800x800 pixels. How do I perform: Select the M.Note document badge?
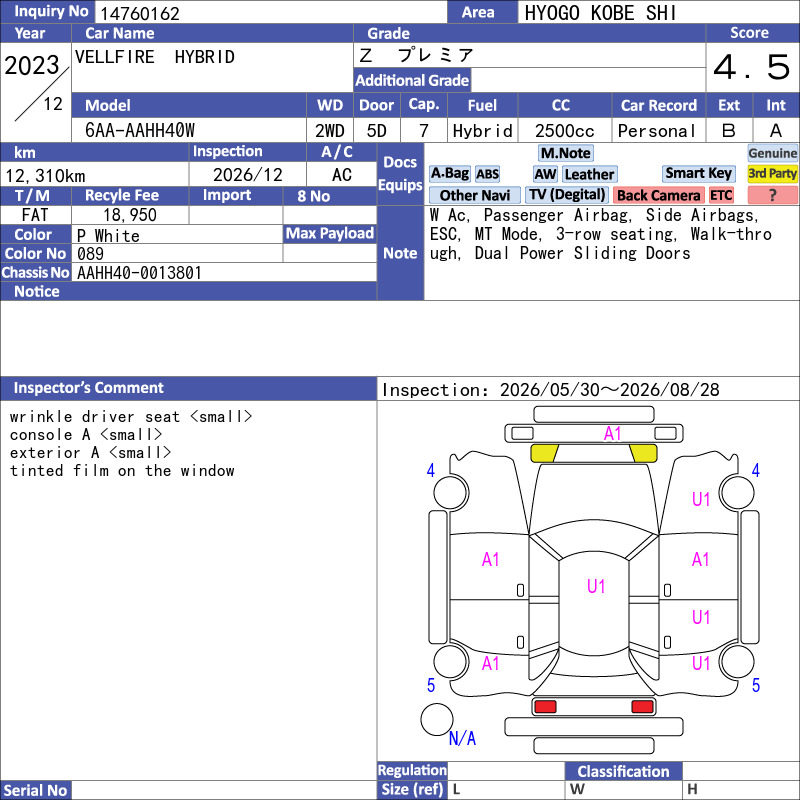566,153
